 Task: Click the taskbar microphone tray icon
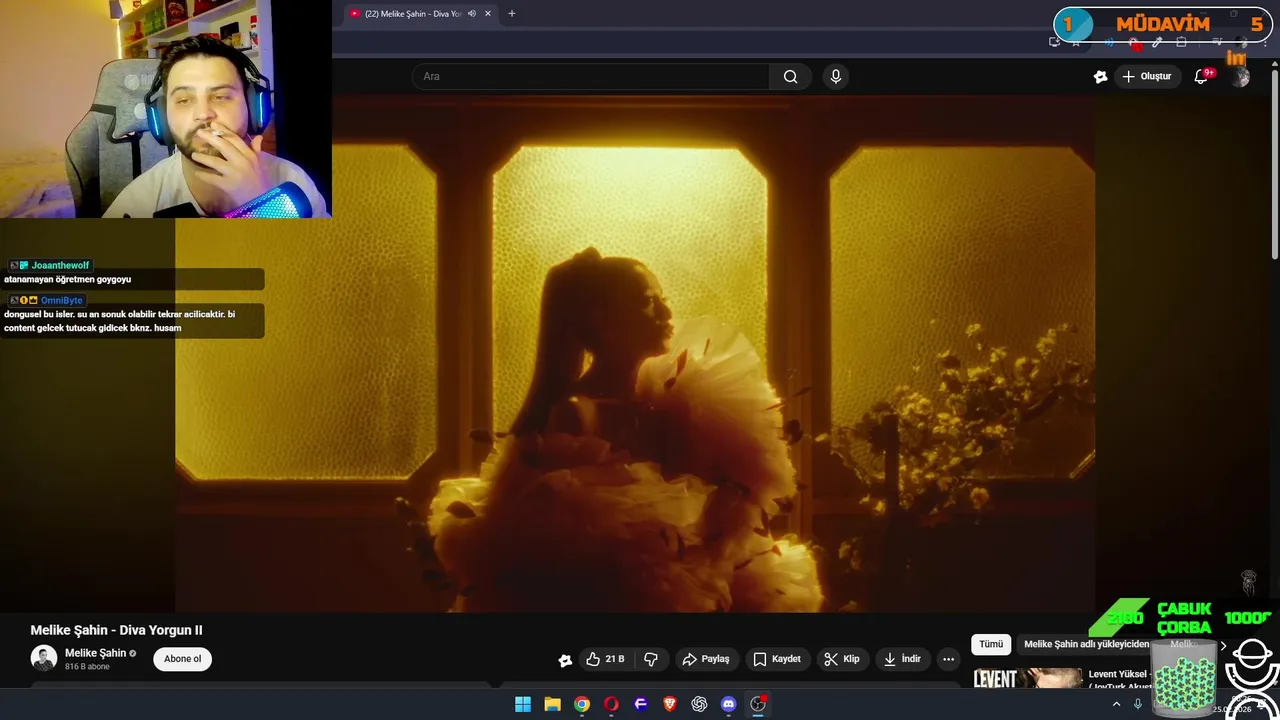1138,704
